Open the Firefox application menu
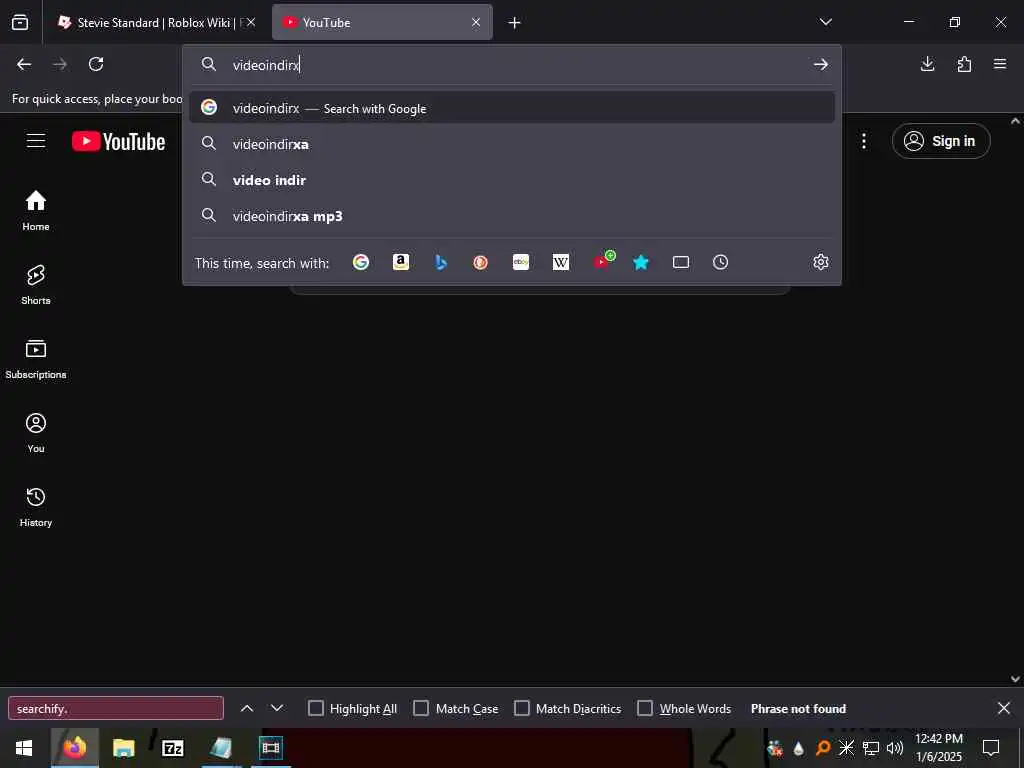This screenshot has height=768, width=1024. [x=1000, y=64]
